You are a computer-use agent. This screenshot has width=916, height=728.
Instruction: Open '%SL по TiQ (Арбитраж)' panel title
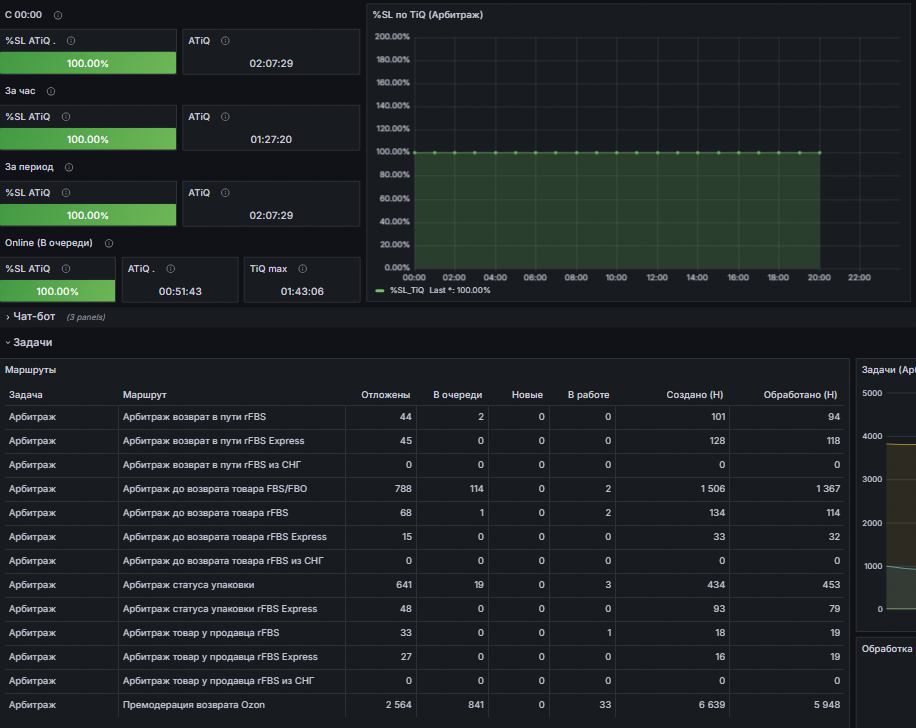[428, 15]
